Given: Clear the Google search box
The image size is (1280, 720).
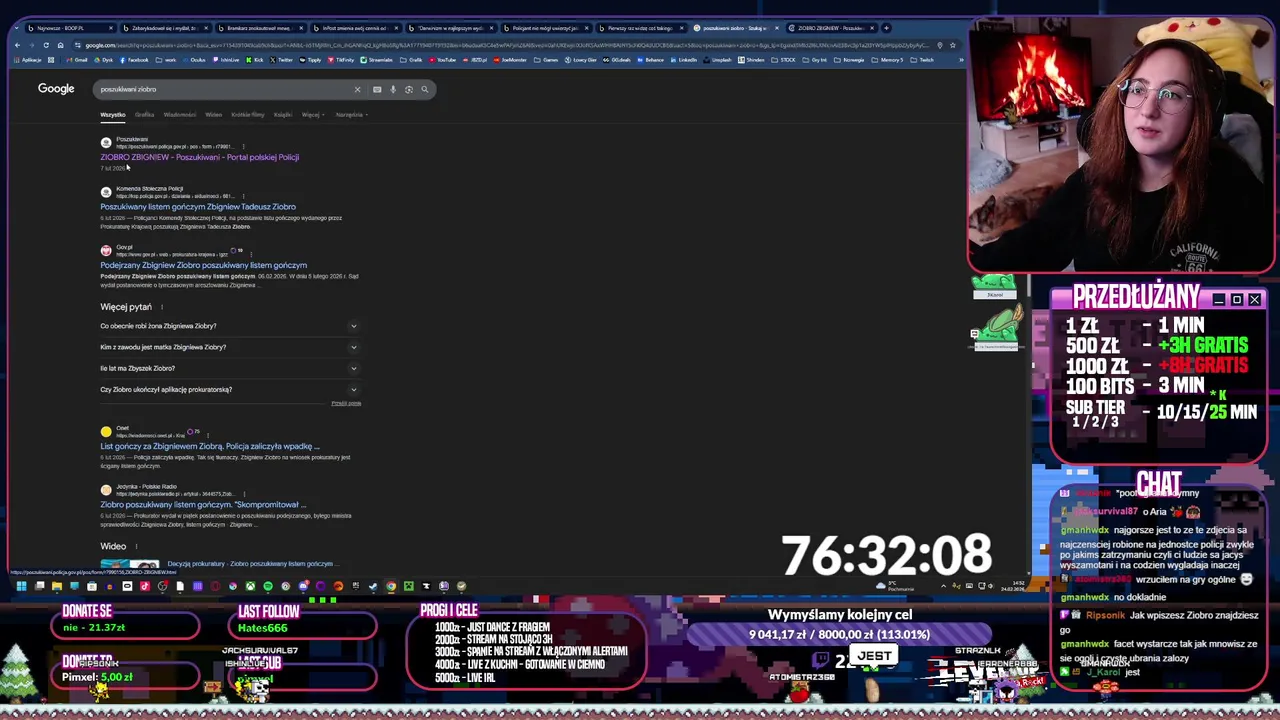Looking at the screenshot, I should pyautogui.click(x=357, y=89).
